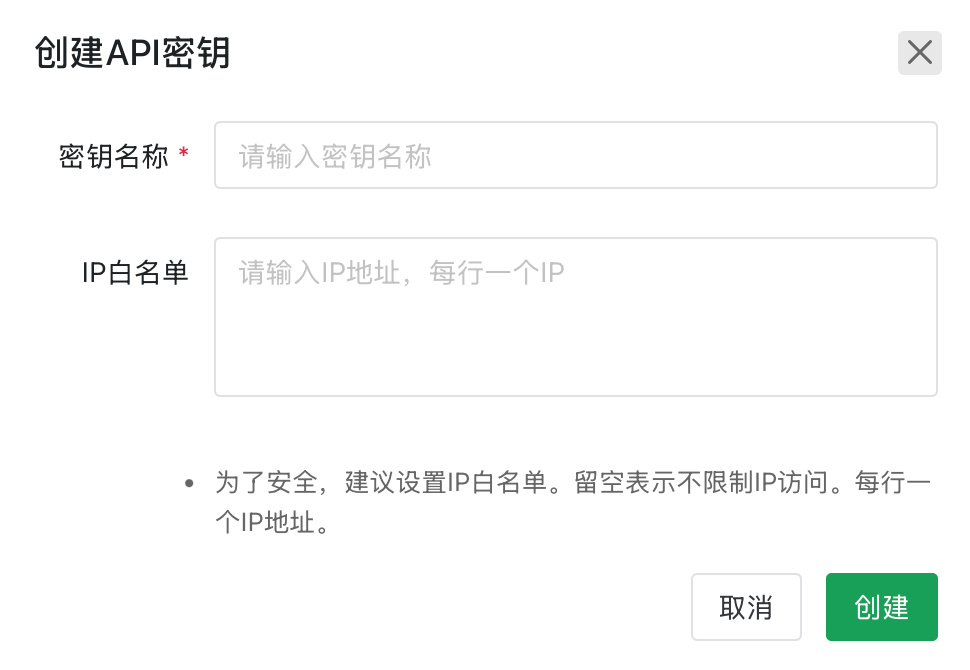This screenshot has height=670, width=970.
Task: Select the IP address entry area
Action: [x=575, y=315]
